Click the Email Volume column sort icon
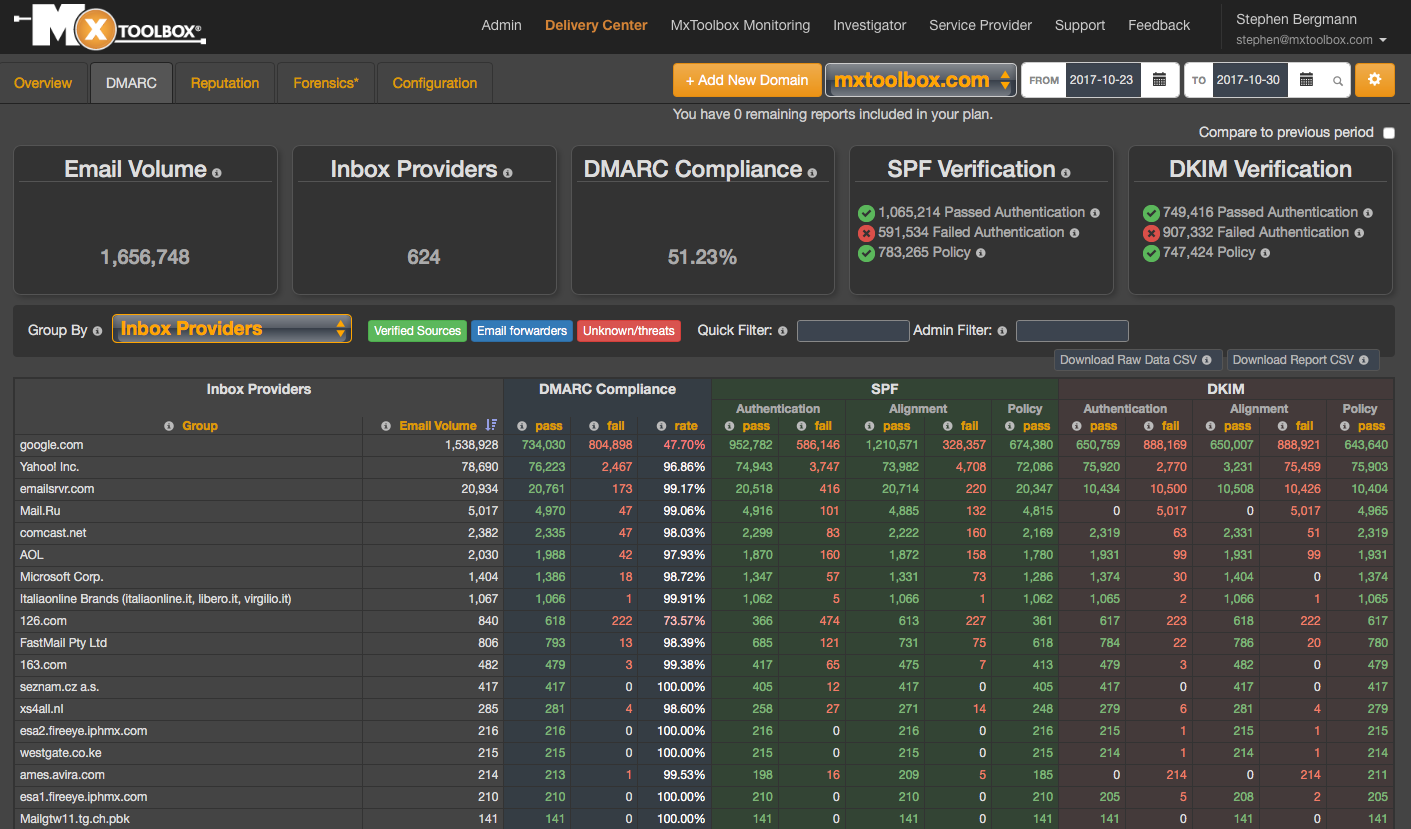The width and height of the screenshot is (1411, 829). [490, 425]
